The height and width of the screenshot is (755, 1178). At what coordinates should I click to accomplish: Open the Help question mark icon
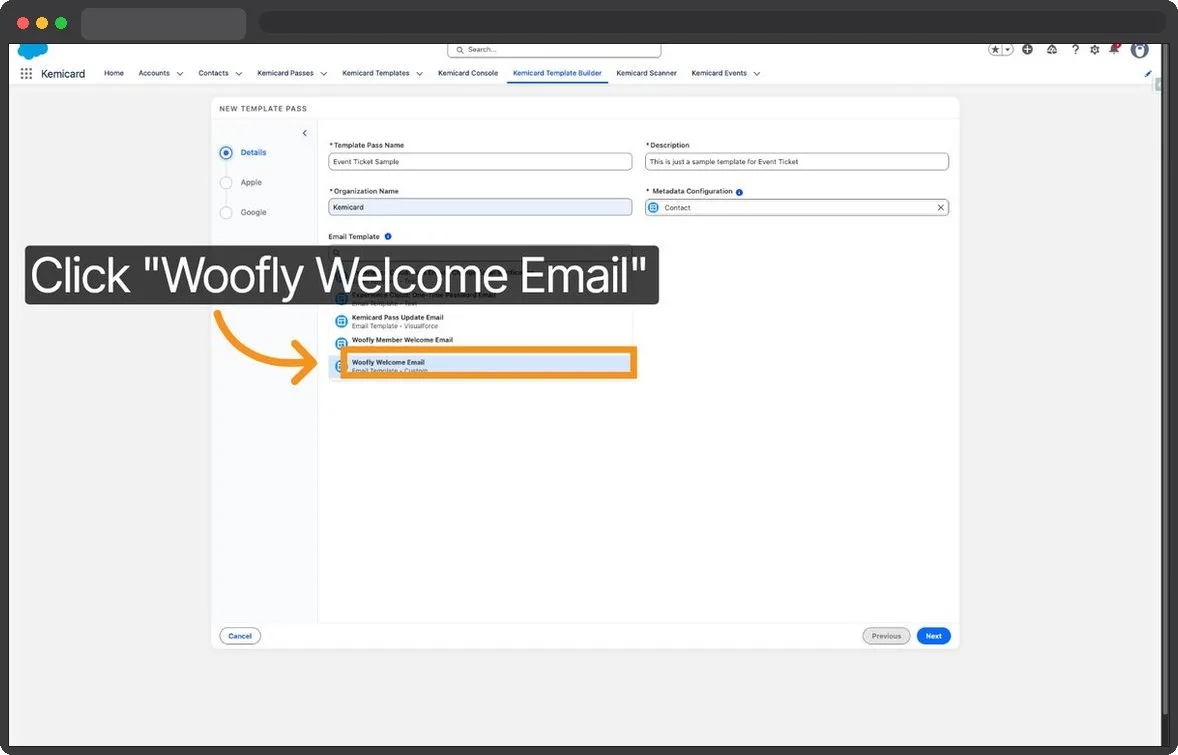pos(1075,50)
